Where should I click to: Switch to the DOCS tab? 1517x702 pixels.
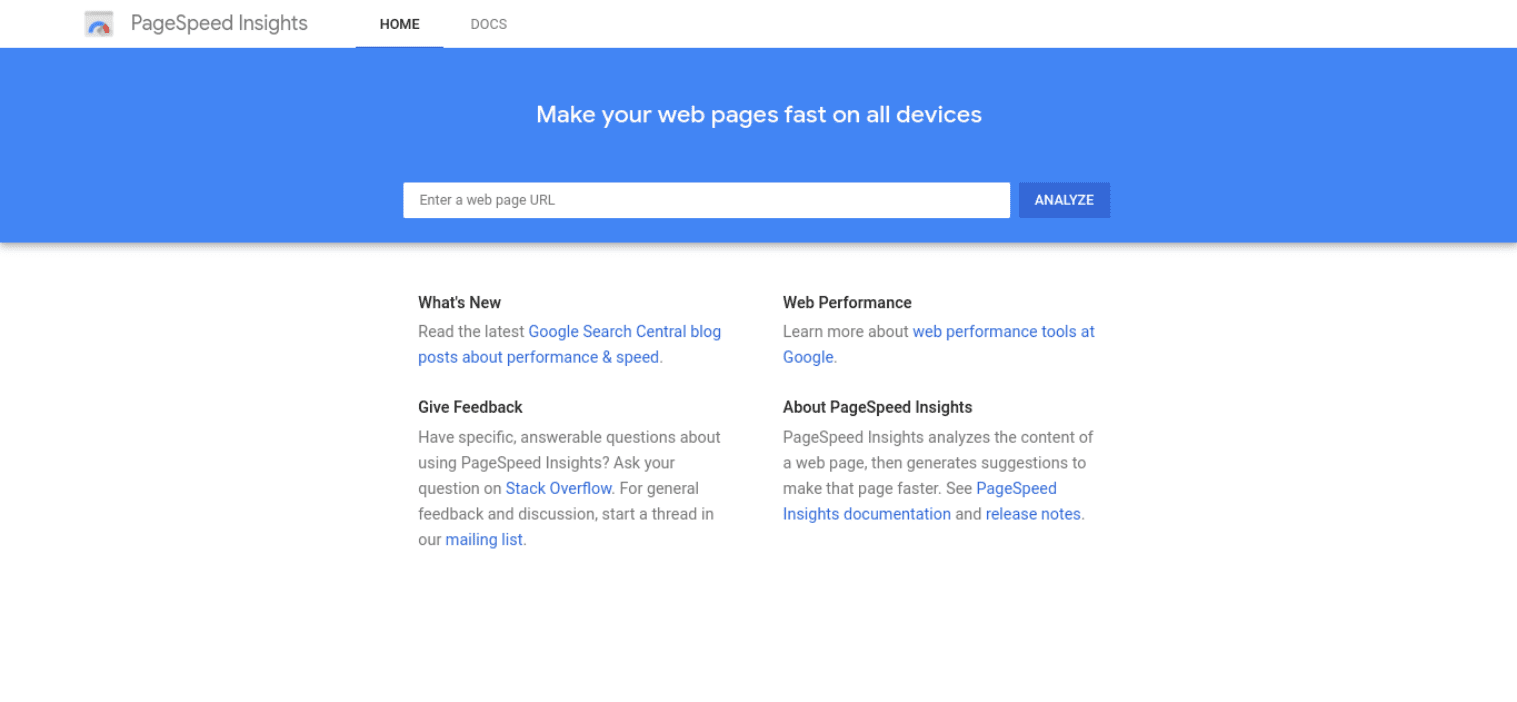click(x=488, y=24)
